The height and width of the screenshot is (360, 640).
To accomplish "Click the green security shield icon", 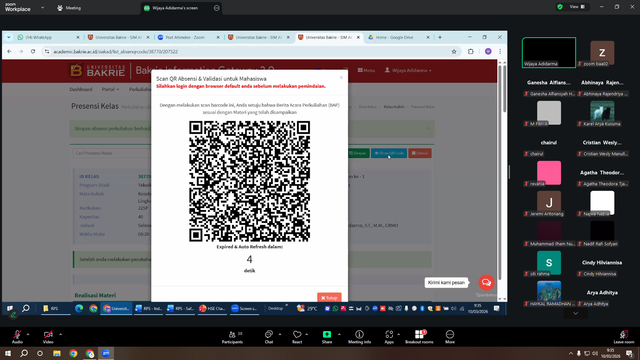I will (x=560, y=7).
